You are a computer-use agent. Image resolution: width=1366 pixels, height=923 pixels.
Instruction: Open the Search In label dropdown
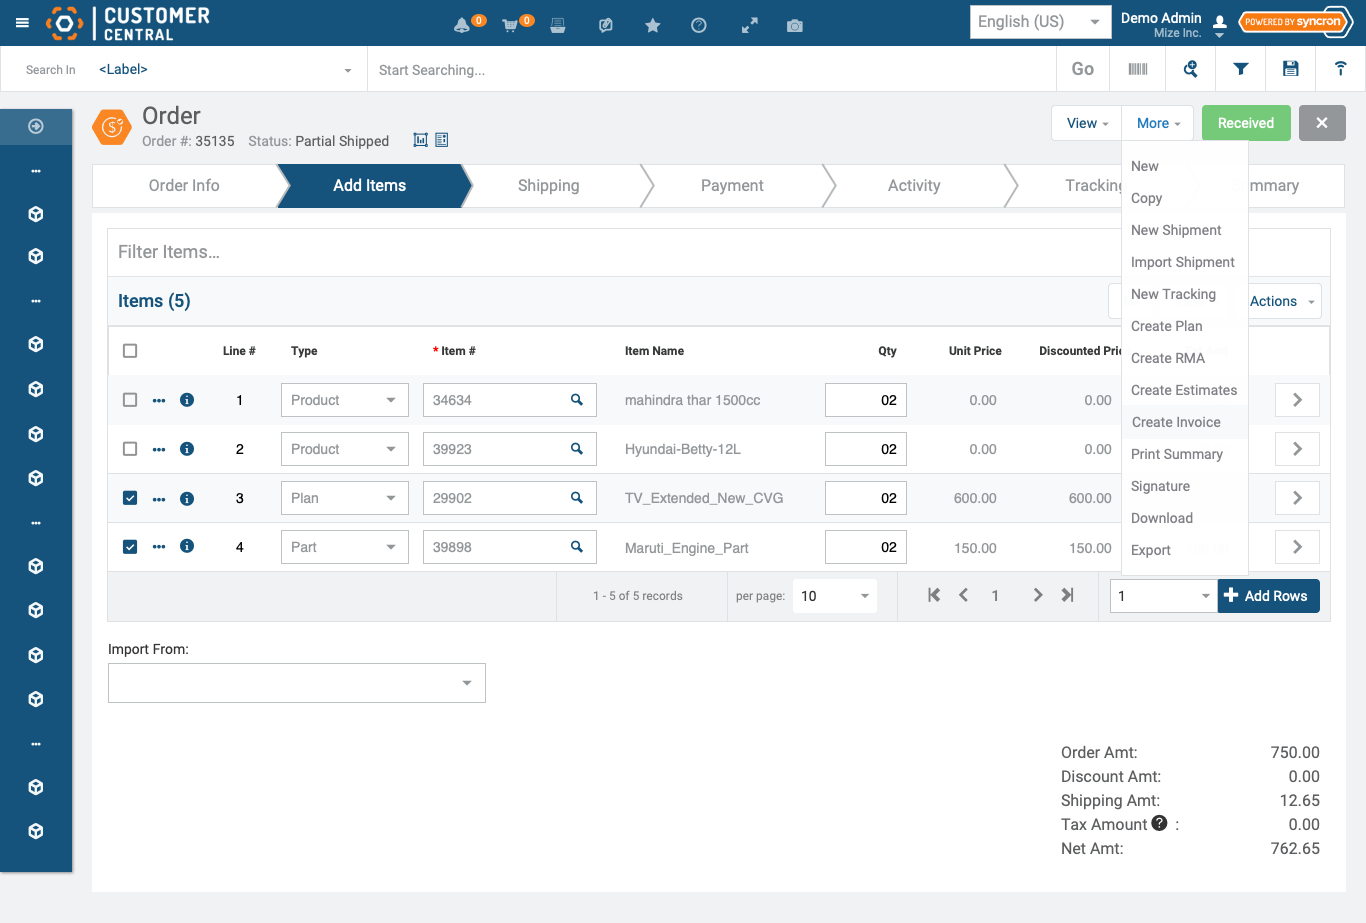coord(224,70)
